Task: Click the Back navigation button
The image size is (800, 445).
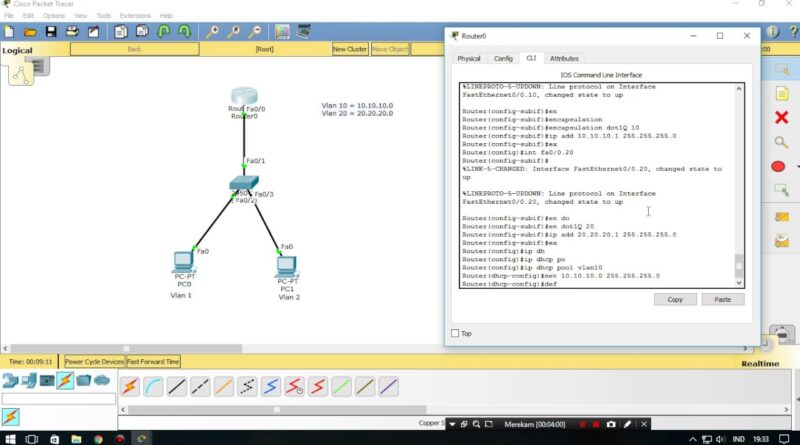Action: point(135,49)
